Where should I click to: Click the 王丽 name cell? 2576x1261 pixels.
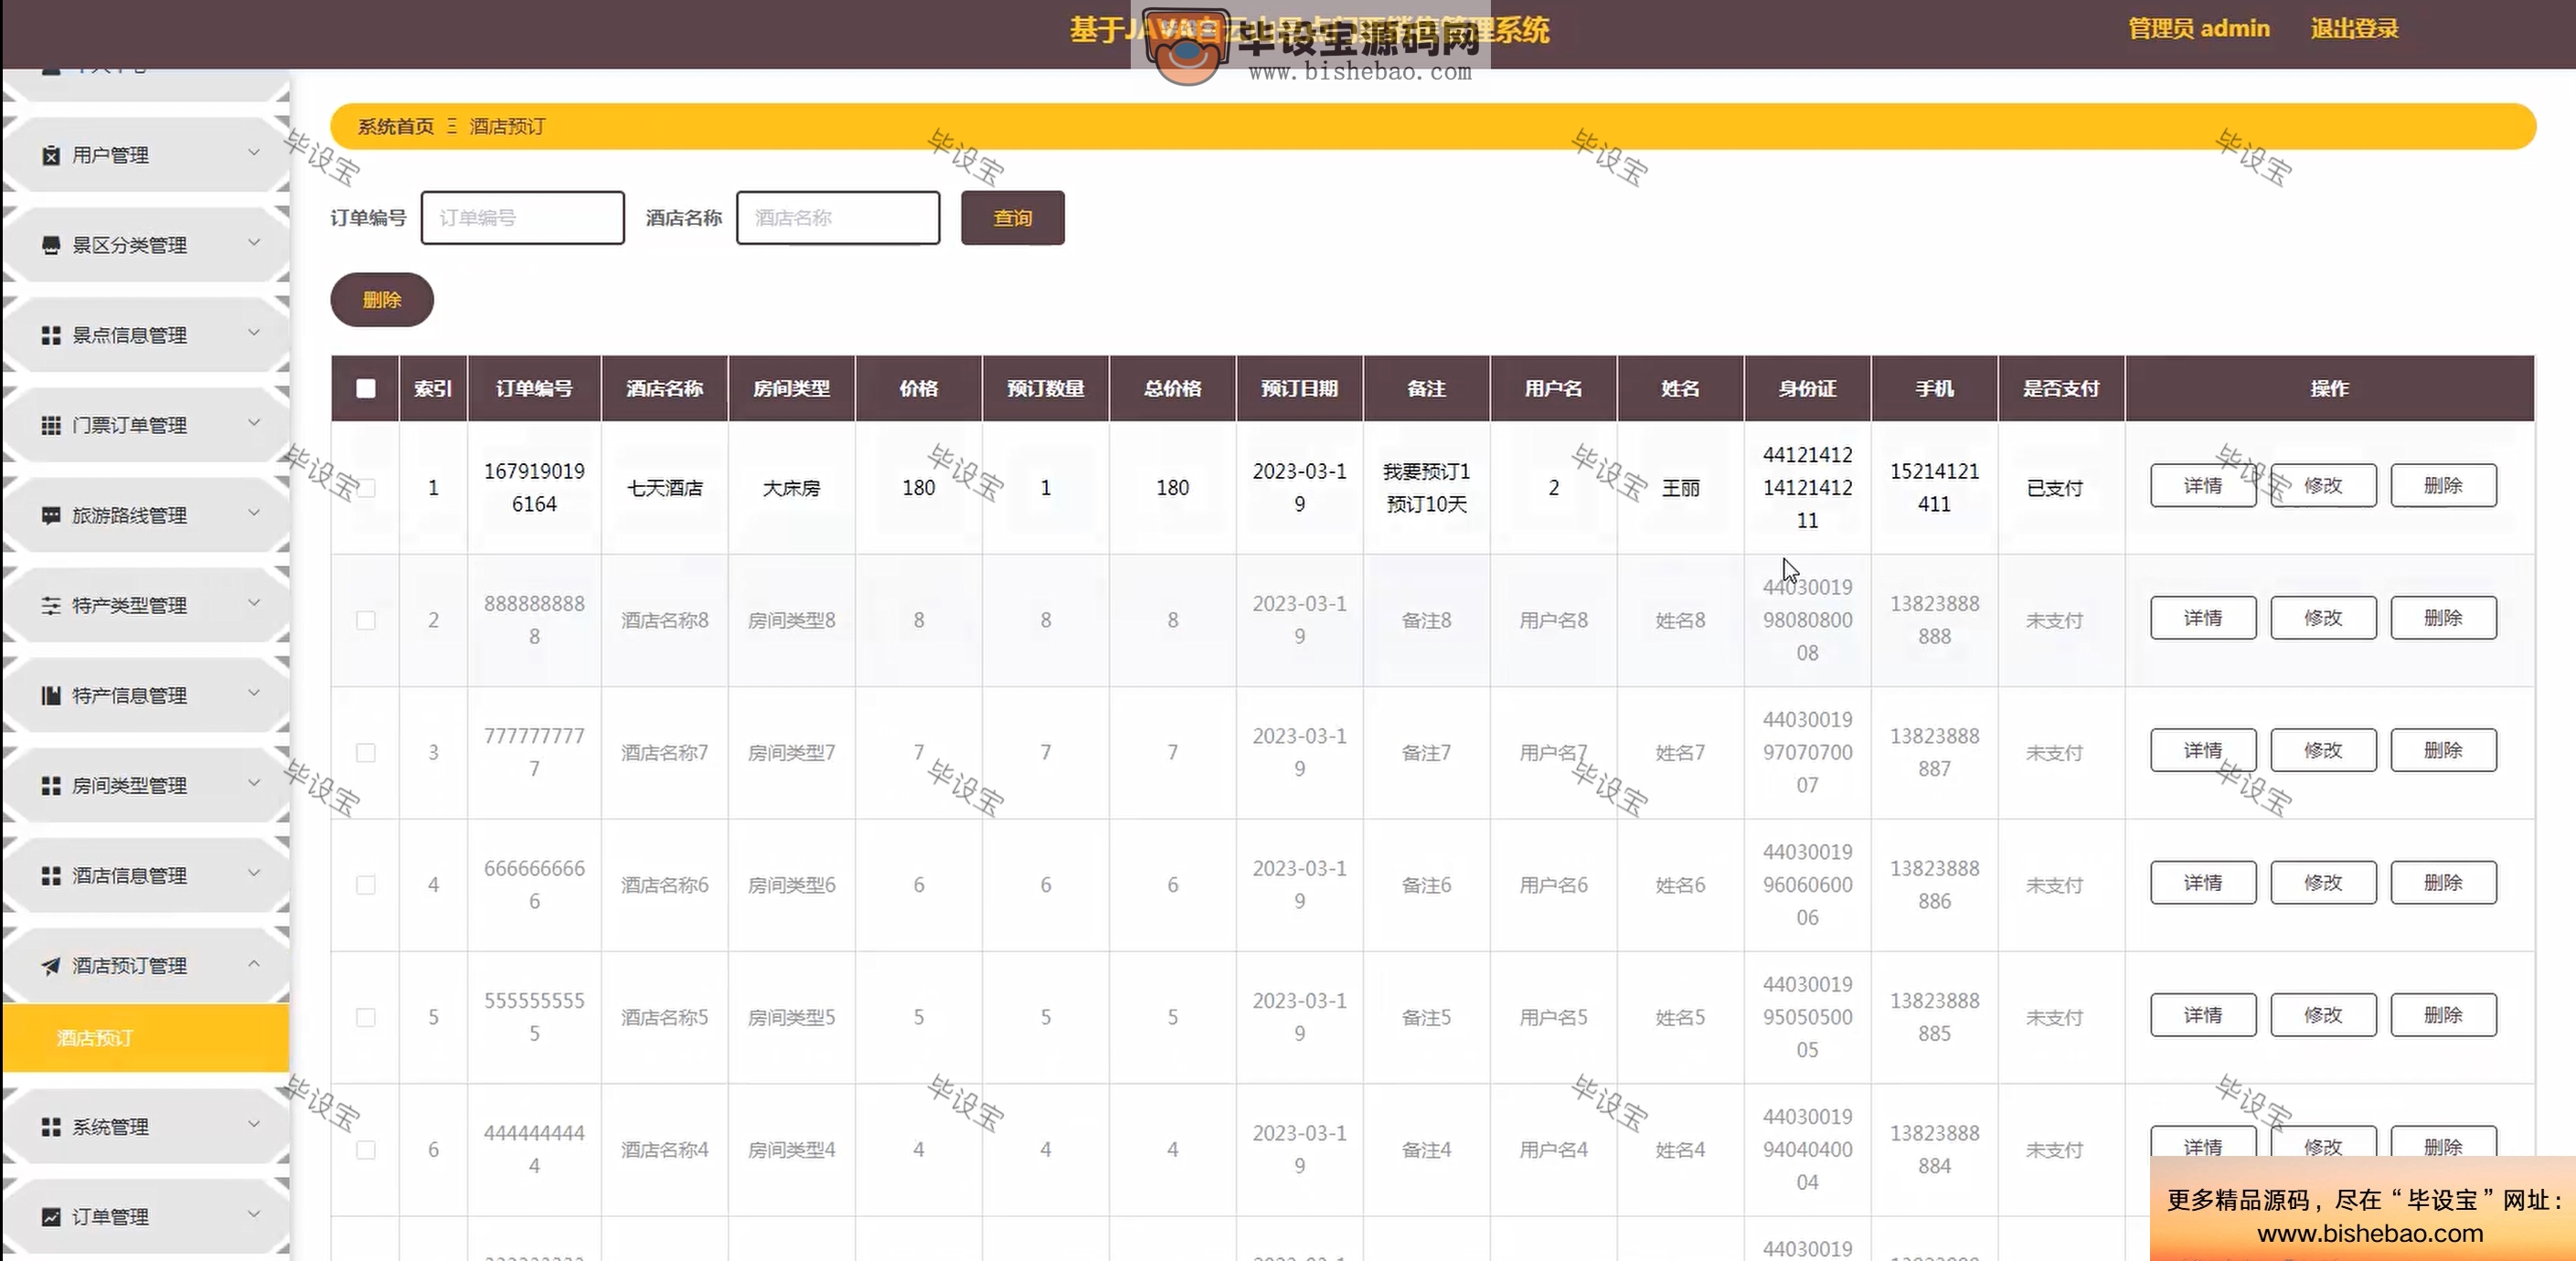point(1680,488)
